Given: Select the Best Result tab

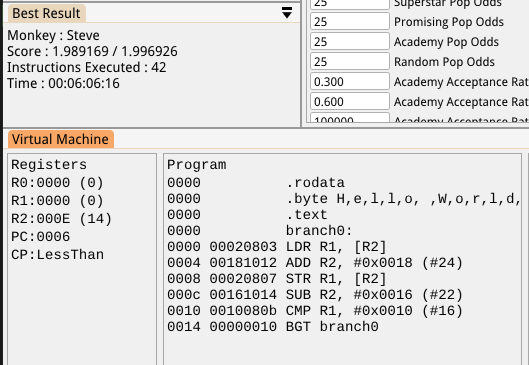Looking at the screenshot, I should 47,13.
